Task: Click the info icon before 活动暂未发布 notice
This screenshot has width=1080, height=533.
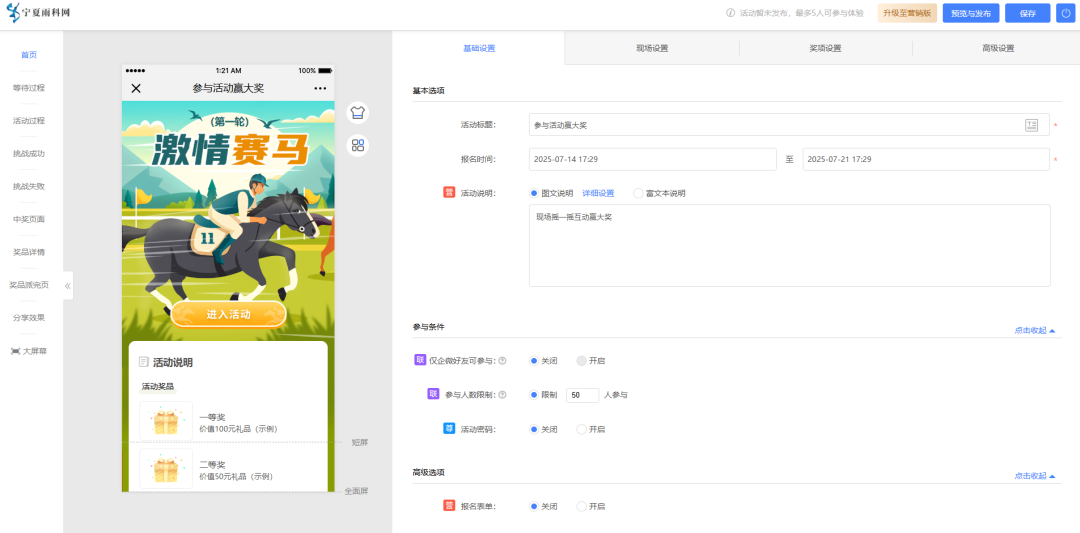Action: click(x=730, y=13)
